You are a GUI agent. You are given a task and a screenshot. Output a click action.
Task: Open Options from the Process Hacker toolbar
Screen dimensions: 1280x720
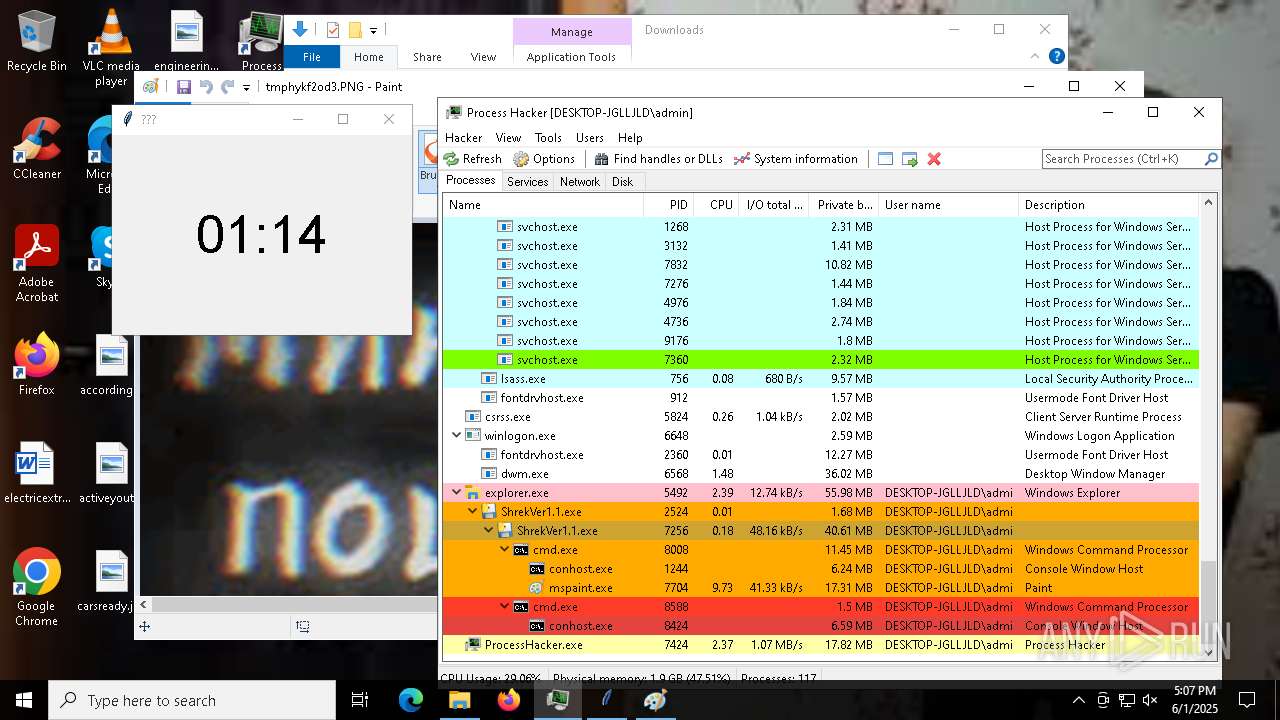pos(544,159)
